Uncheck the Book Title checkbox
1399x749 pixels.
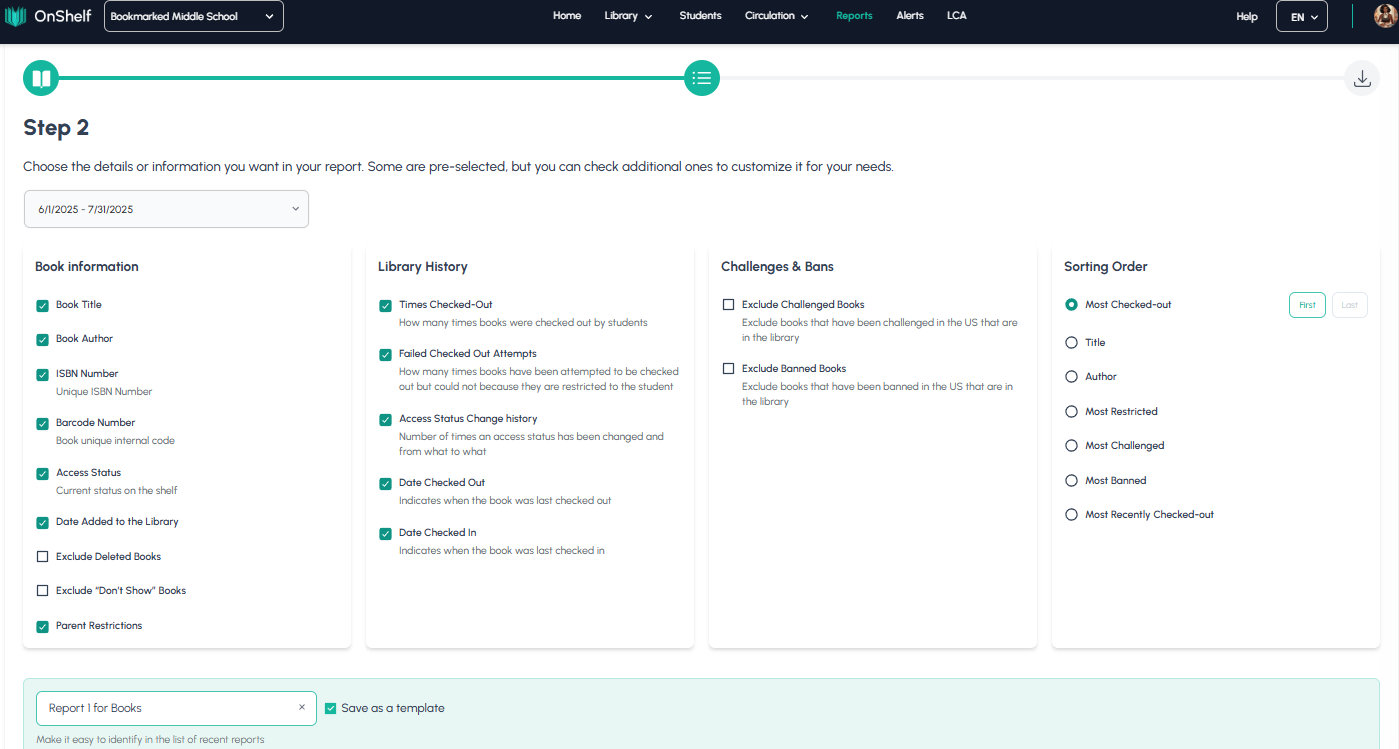pyautogui.click(x=42, y=306)
